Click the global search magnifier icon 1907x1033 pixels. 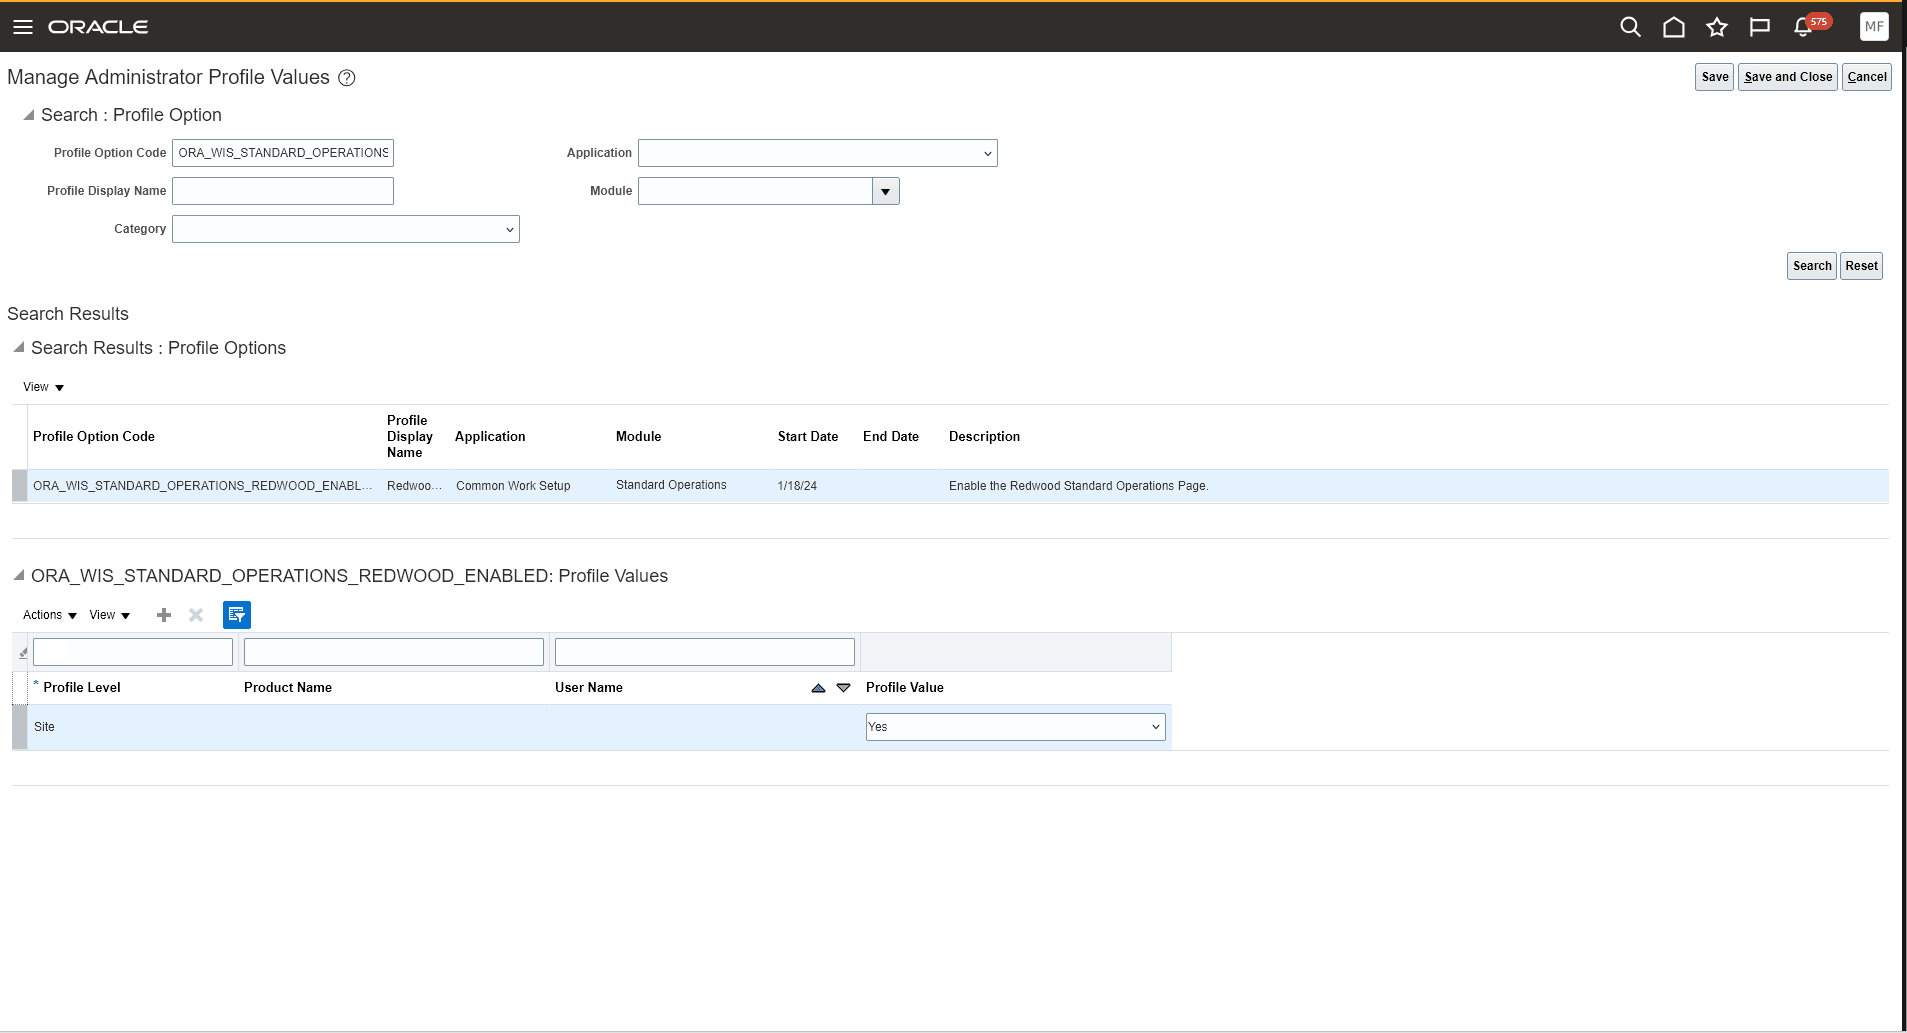(x=1629, y=27)
